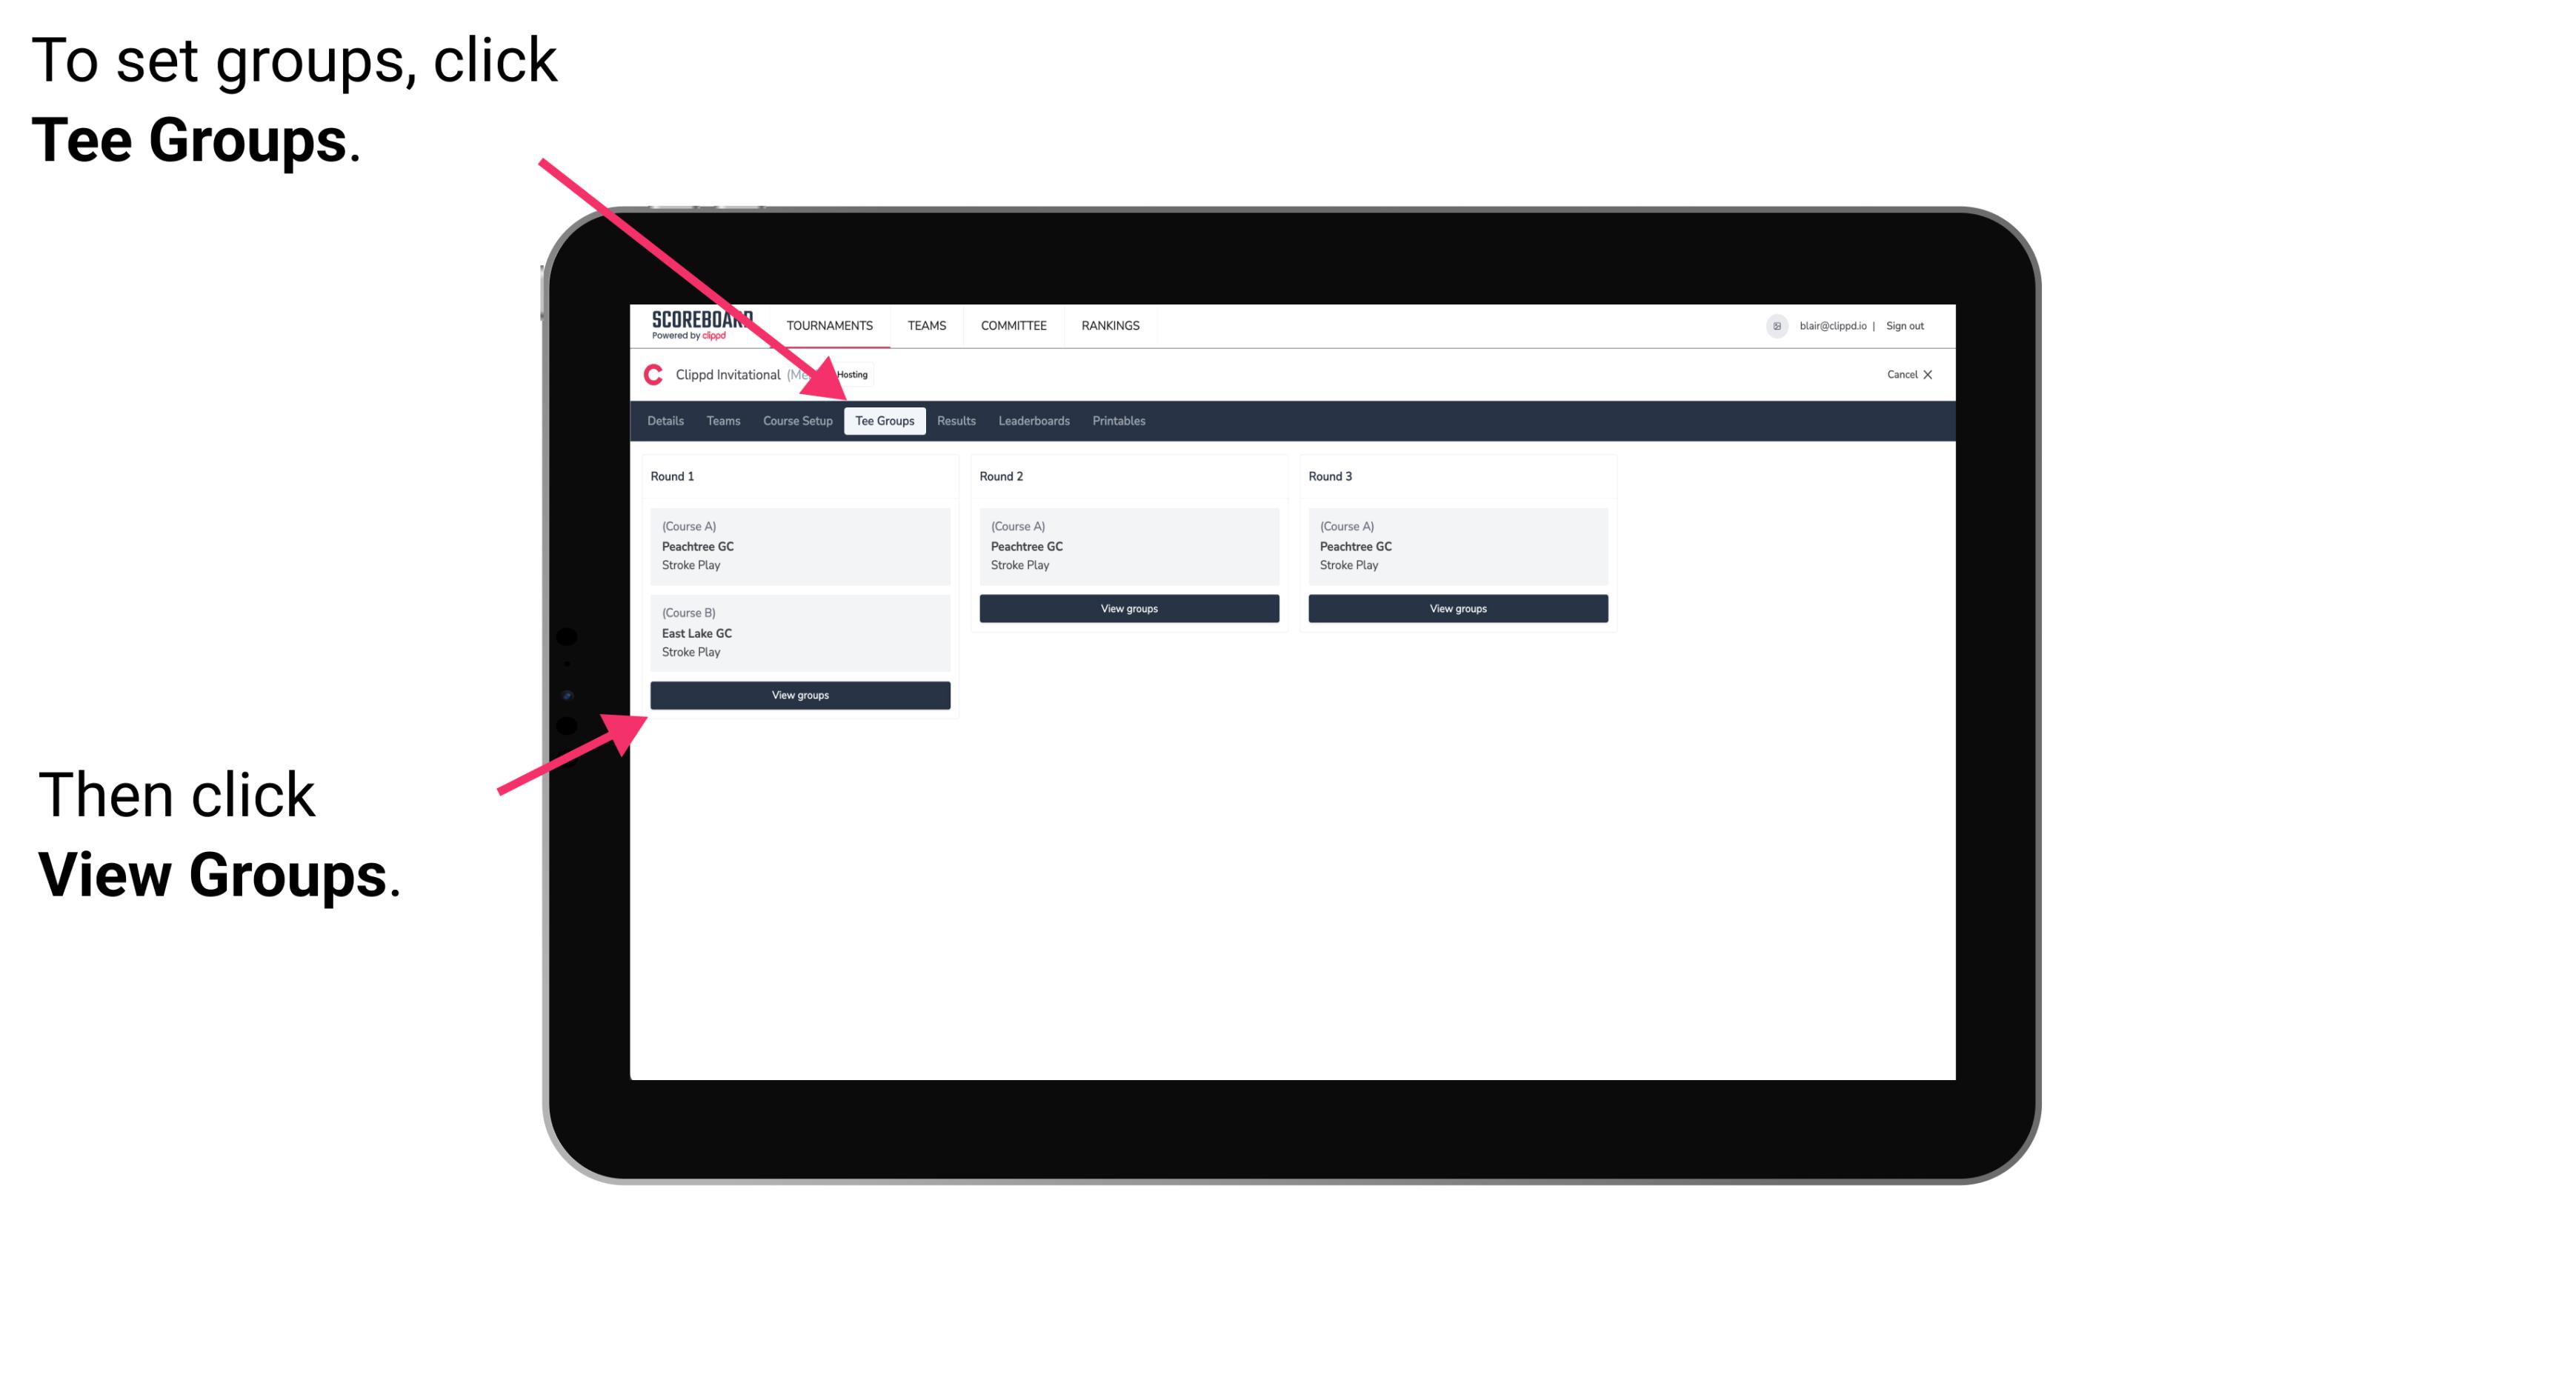Click the Tee Groups tab

coord(885,420)
